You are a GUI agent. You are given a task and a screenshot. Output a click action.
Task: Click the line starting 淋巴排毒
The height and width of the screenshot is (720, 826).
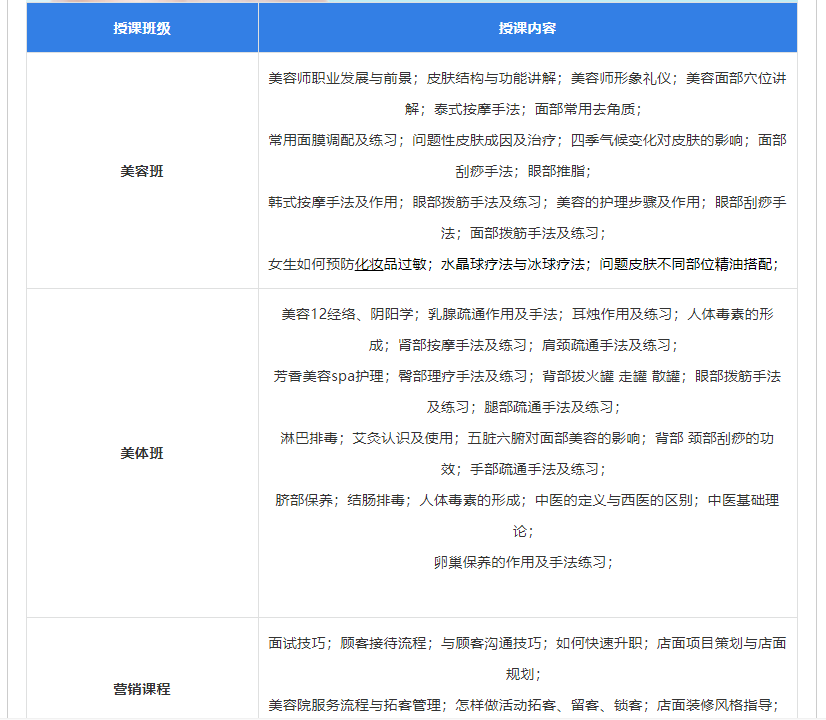[527, 438]
